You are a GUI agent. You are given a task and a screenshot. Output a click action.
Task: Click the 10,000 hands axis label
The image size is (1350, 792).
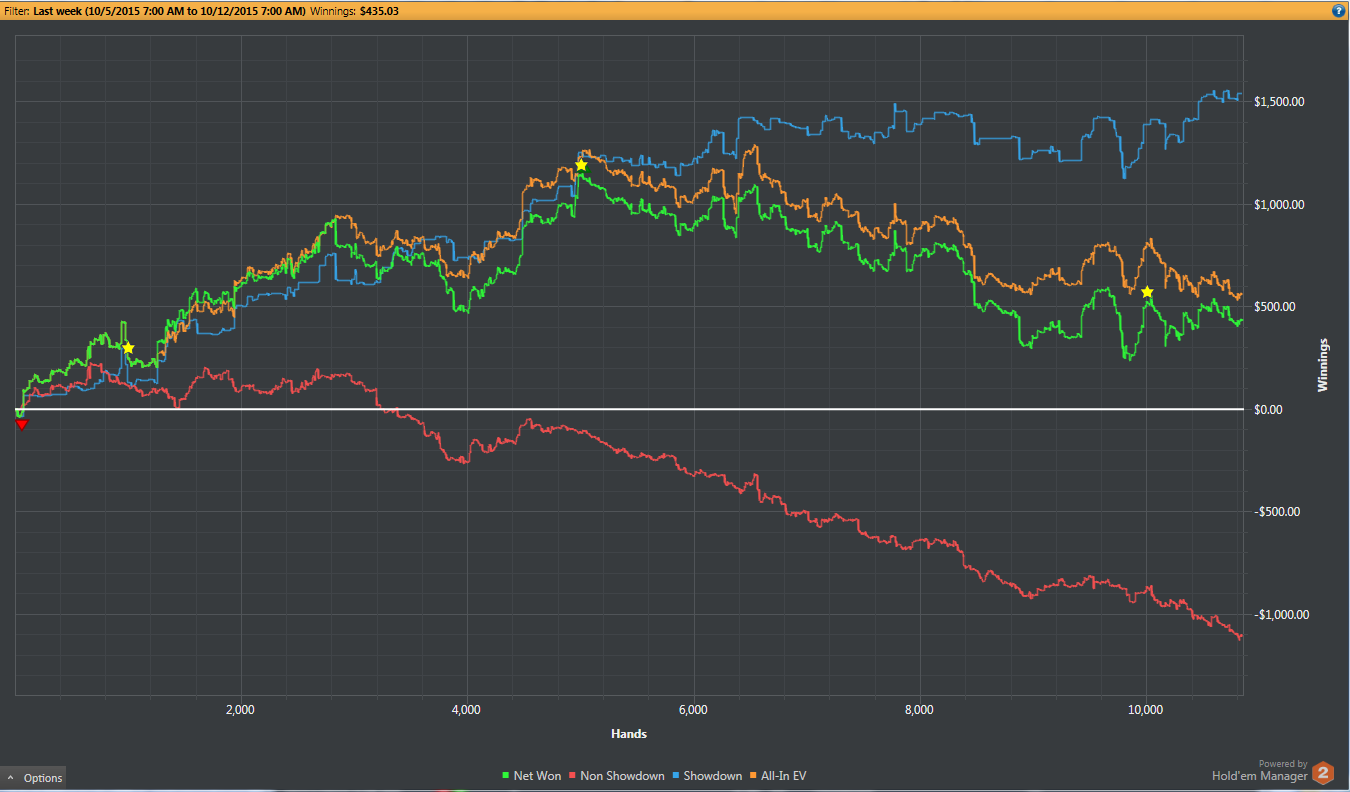tap(1145, 710)
